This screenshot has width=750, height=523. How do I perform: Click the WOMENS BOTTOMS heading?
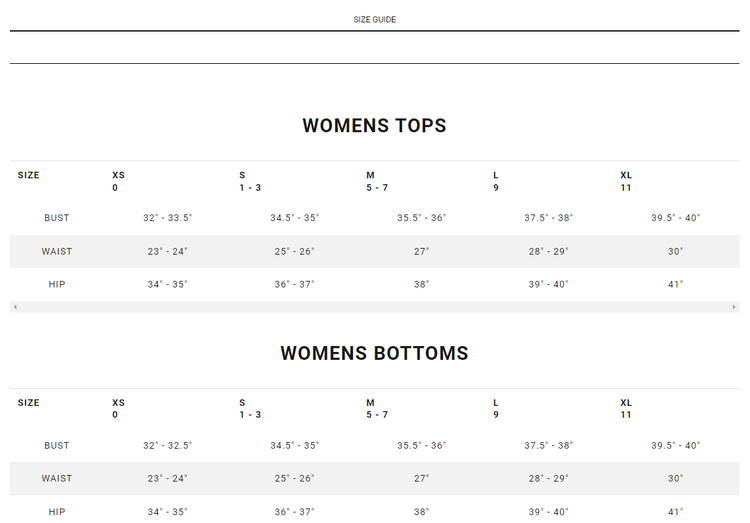375,353
